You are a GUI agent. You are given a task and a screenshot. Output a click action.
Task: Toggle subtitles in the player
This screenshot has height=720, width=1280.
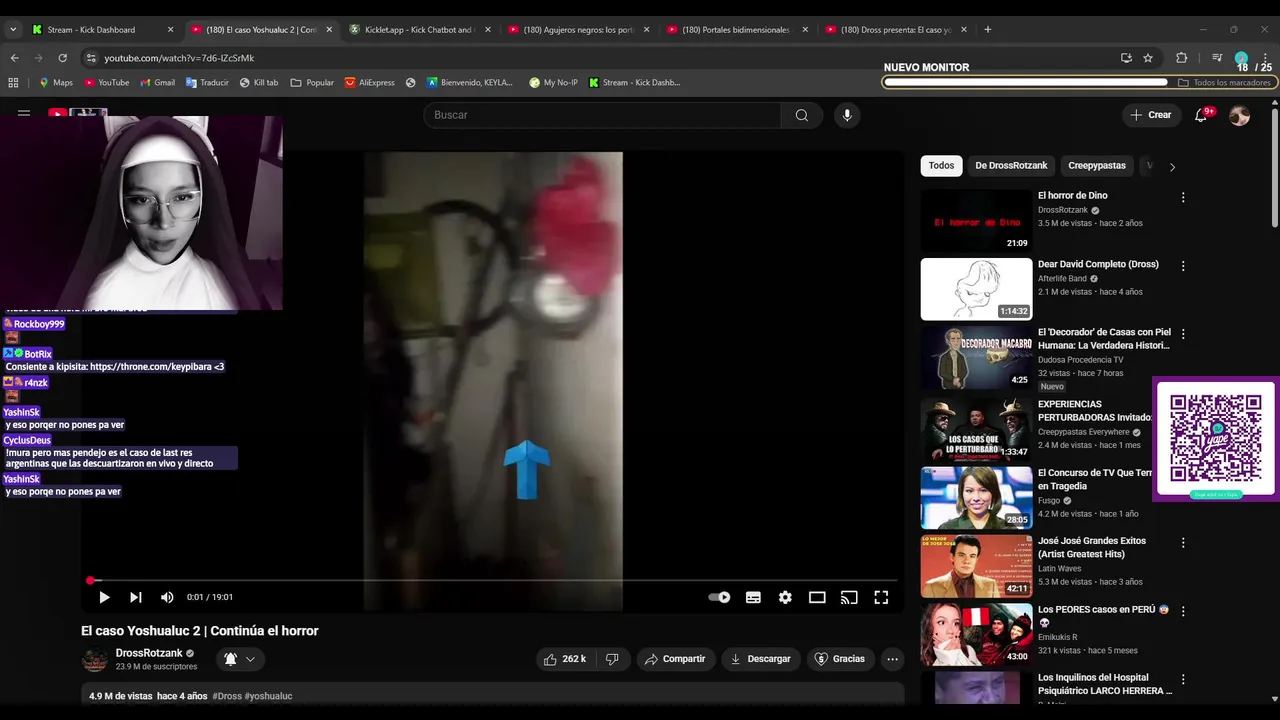tap(753, 597)
